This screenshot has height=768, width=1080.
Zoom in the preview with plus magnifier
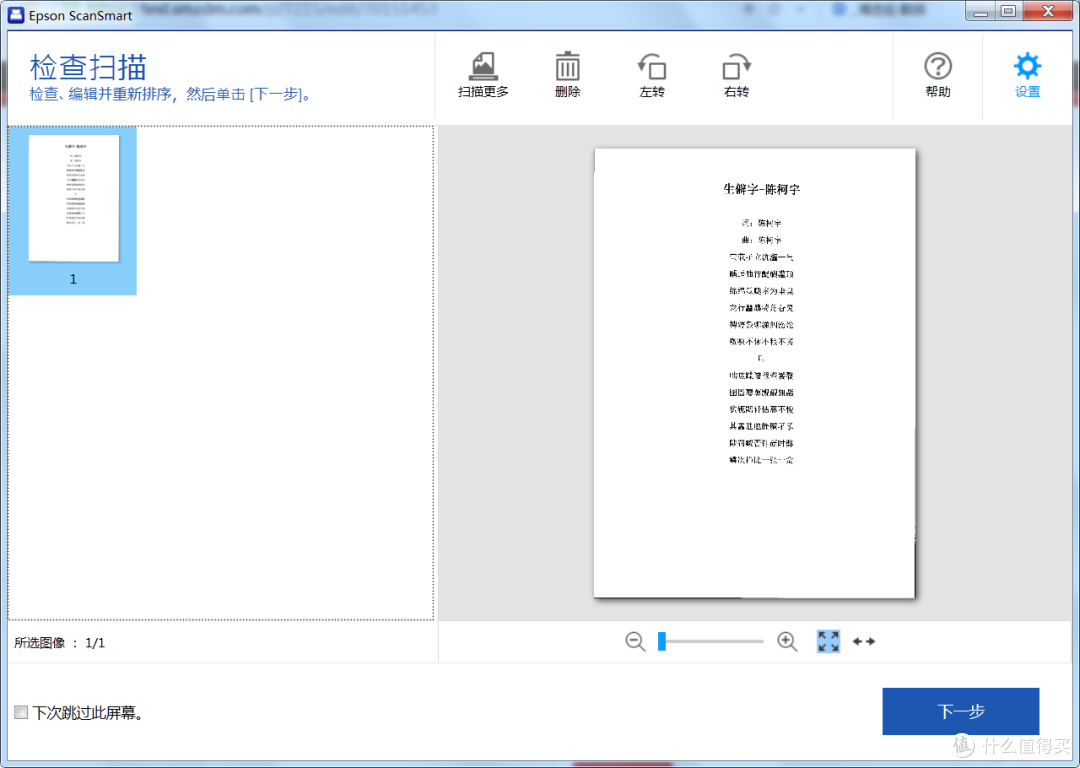(x=787, y=642)
